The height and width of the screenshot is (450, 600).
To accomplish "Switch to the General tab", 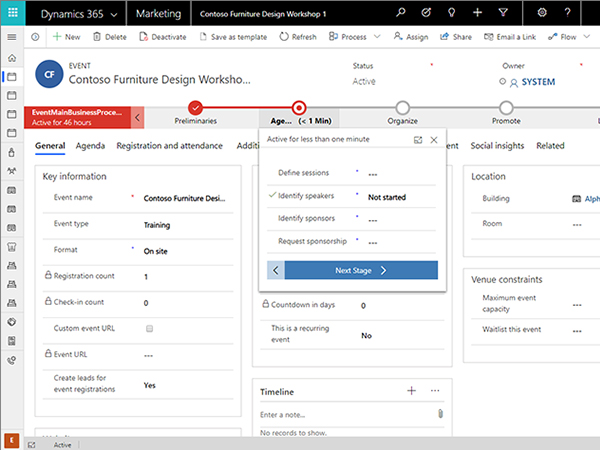I will click(x=50, y=146).
